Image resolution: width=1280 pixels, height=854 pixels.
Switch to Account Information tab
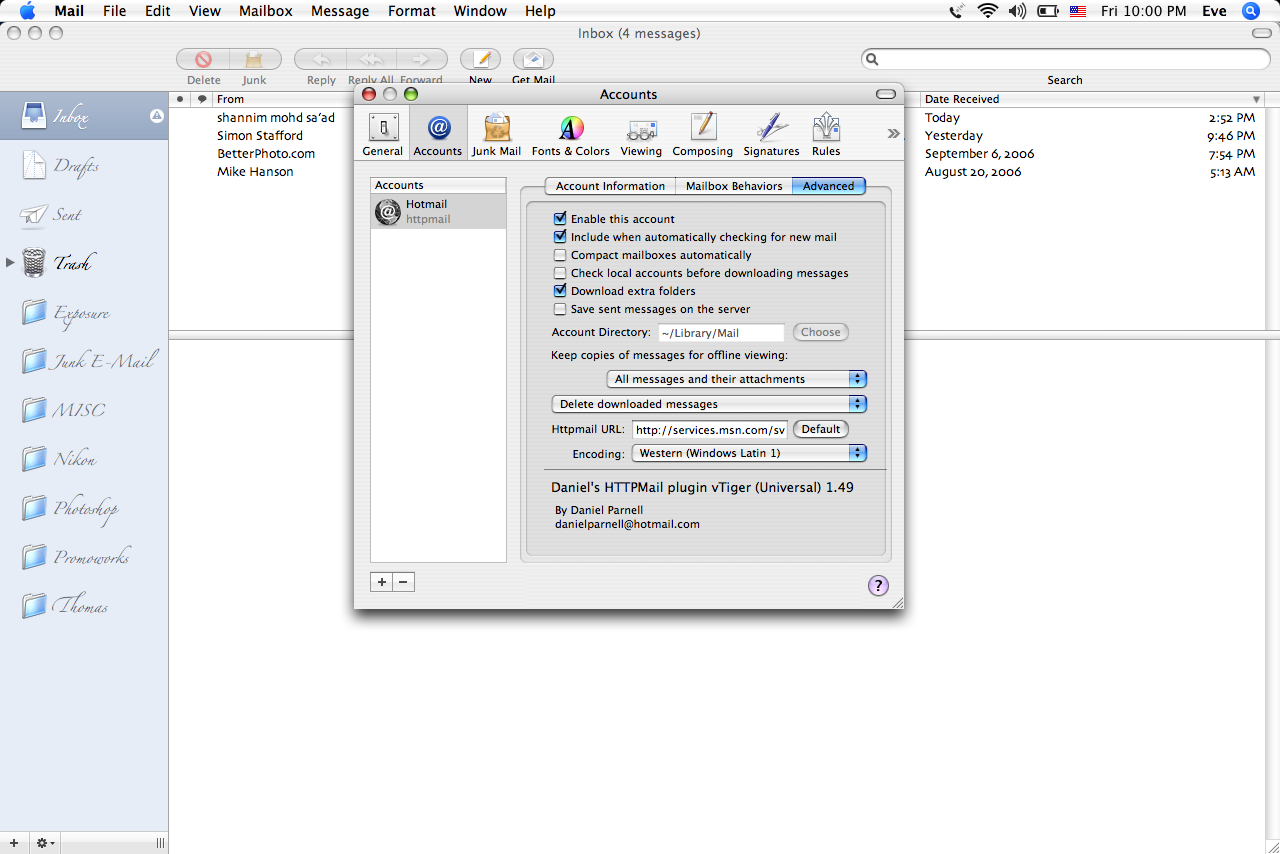point(610,186)
